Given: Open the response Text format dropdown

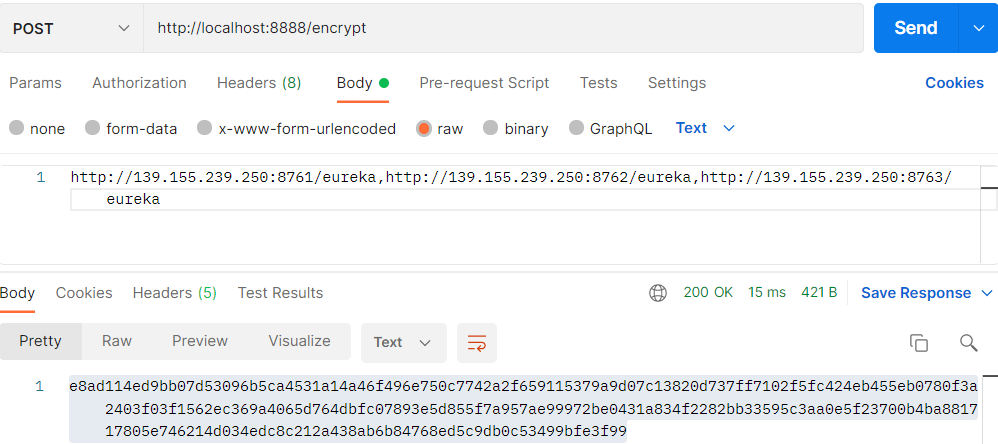Looking at the screenshot, I should click(x=402, y=342).
